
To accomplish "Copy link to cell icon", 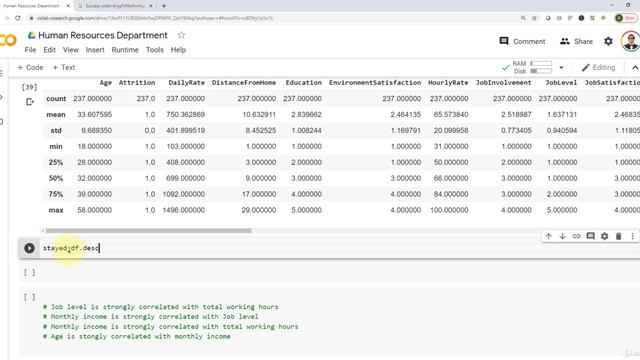I will tap(576, 236).
